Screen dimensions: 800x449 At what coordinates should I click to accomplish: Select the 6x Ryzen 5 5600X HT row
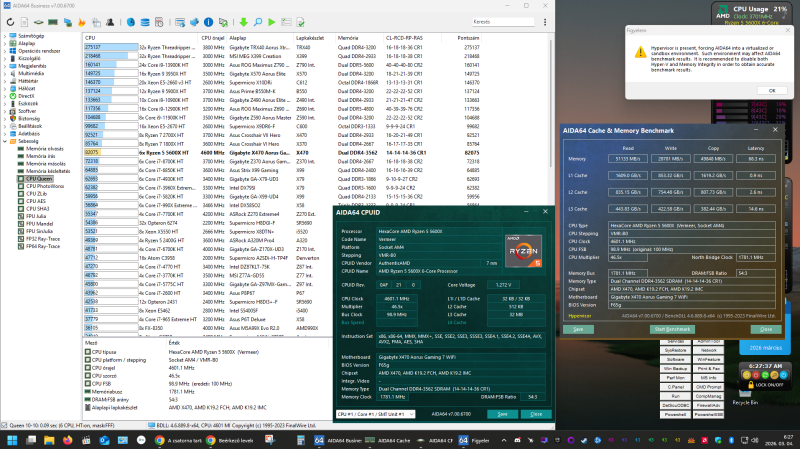[282, 153]
